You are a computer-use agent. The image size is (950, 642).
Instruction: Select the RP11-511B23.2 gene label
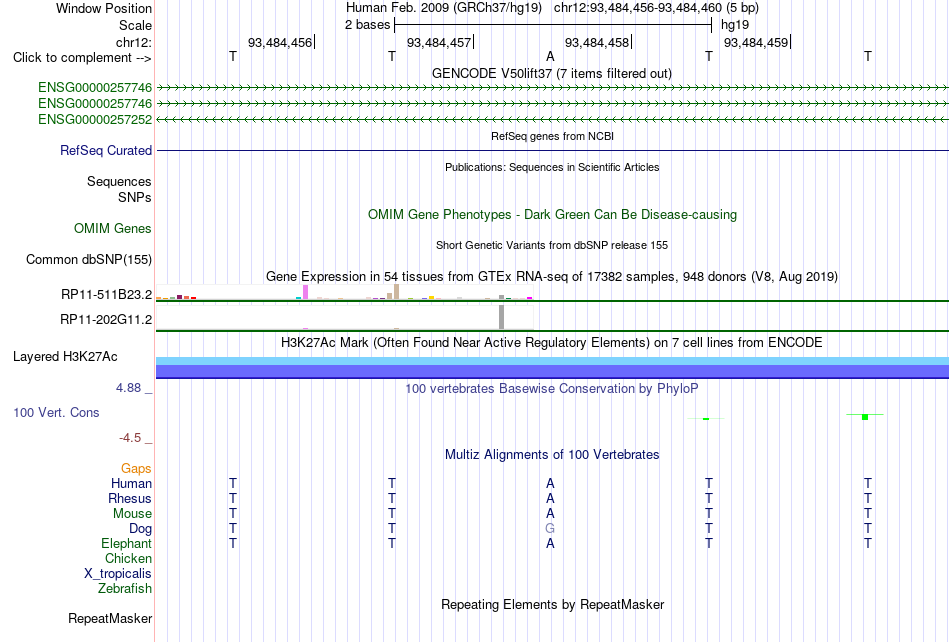(x=107, y=294)
